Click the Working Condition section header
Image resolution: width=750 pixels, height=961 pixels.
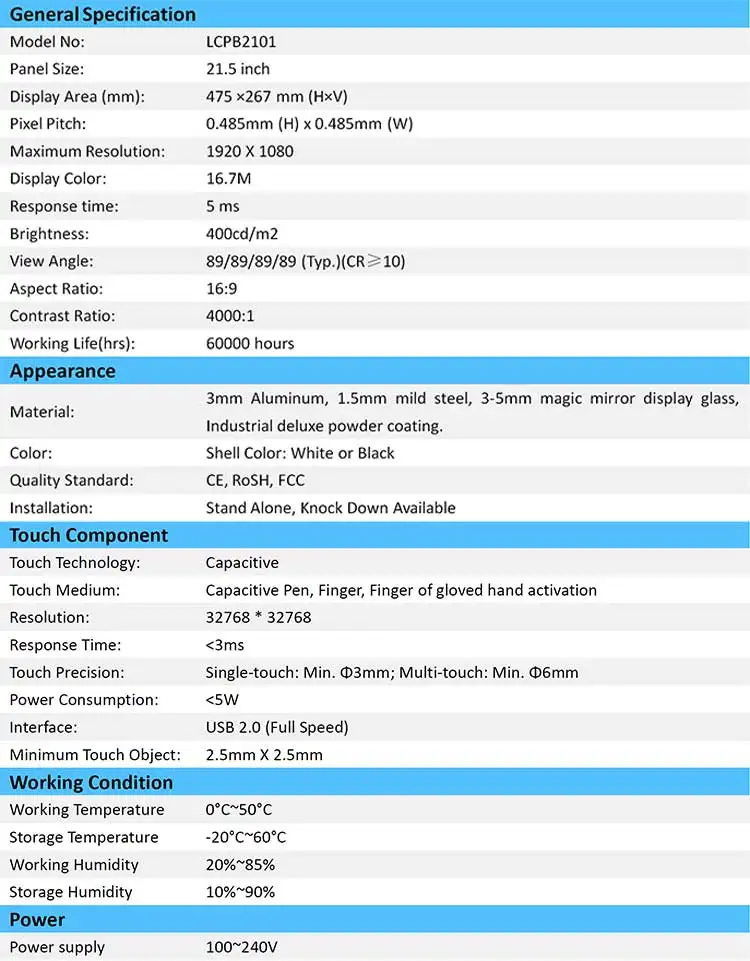[91, 782]
